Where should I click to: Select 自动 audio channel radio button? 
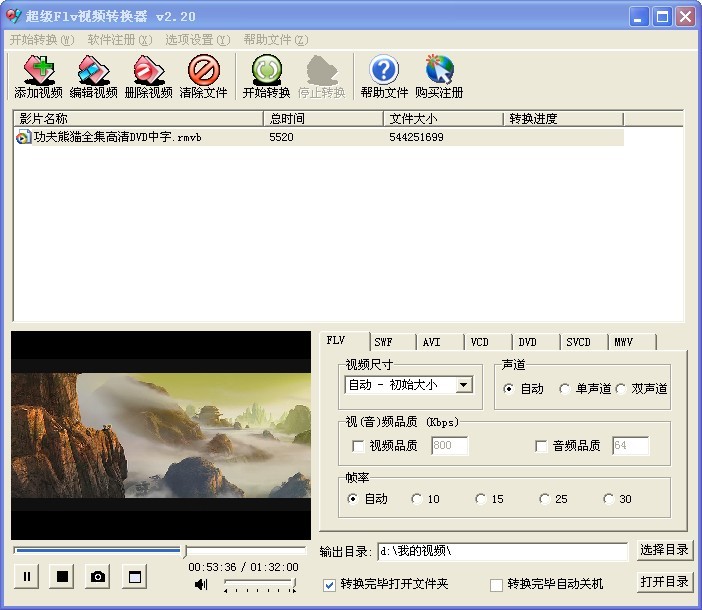click(x=508, y=388)
